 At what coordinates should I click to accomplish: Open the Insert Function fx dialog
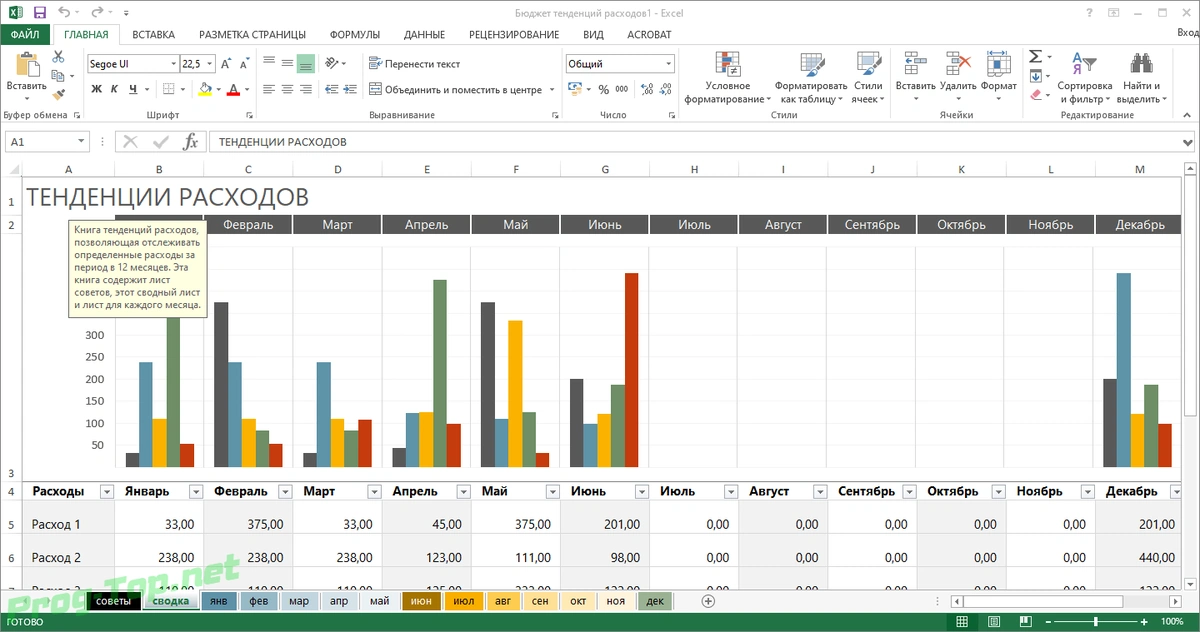tap(192, 142)
